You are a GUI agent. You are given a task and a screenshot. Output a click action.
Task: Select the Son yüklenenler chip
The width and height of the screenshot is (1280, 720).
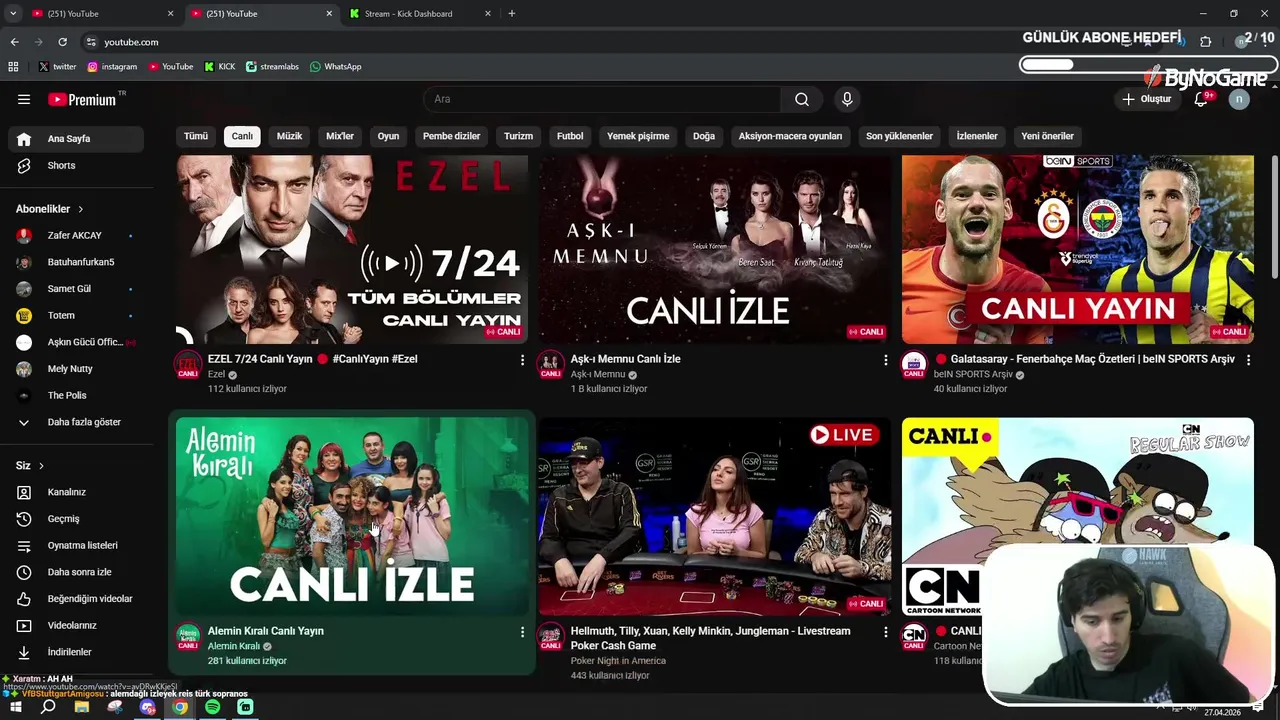(899, 136)
